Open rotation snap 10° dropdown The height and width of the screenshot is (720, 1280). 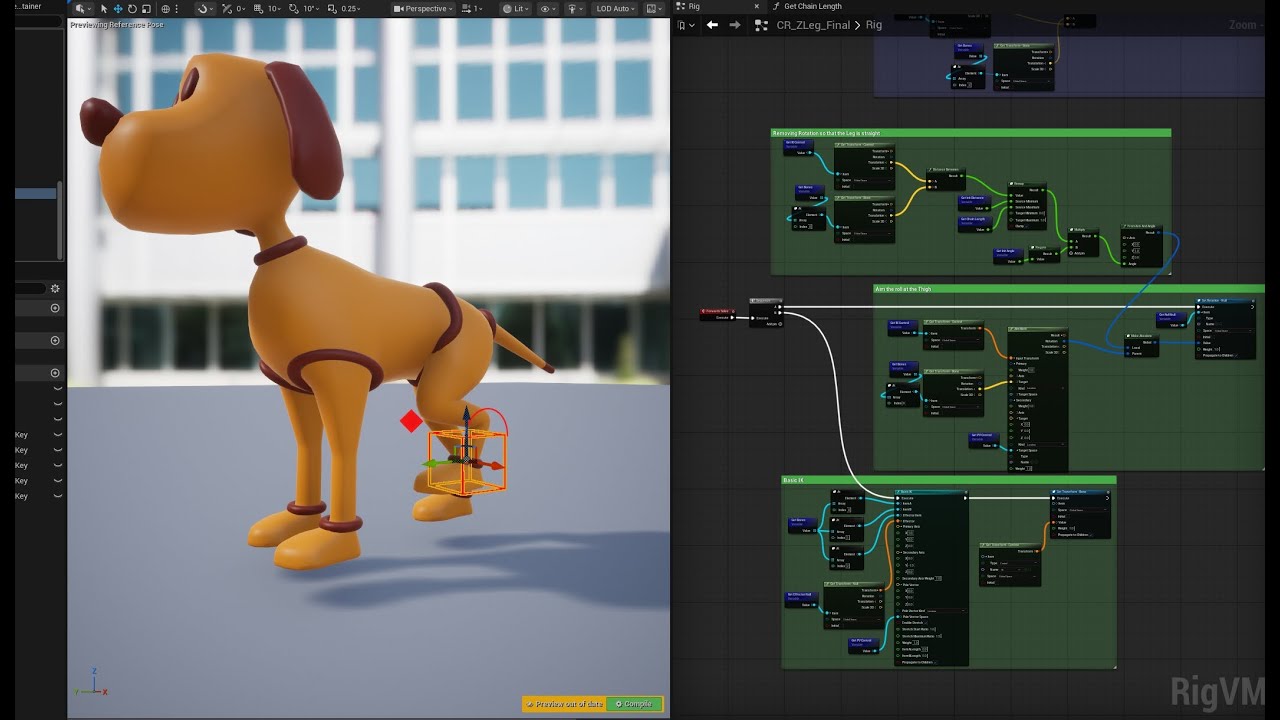click(311, 8)
